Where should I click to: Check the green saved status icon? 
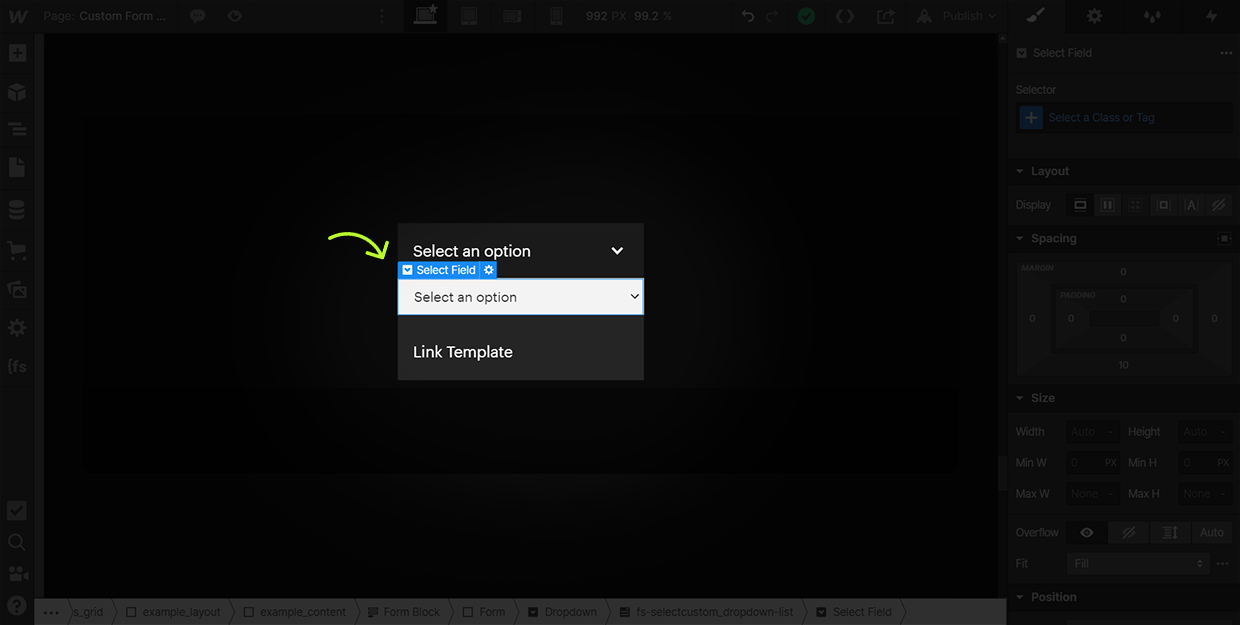tap(806, 16)
